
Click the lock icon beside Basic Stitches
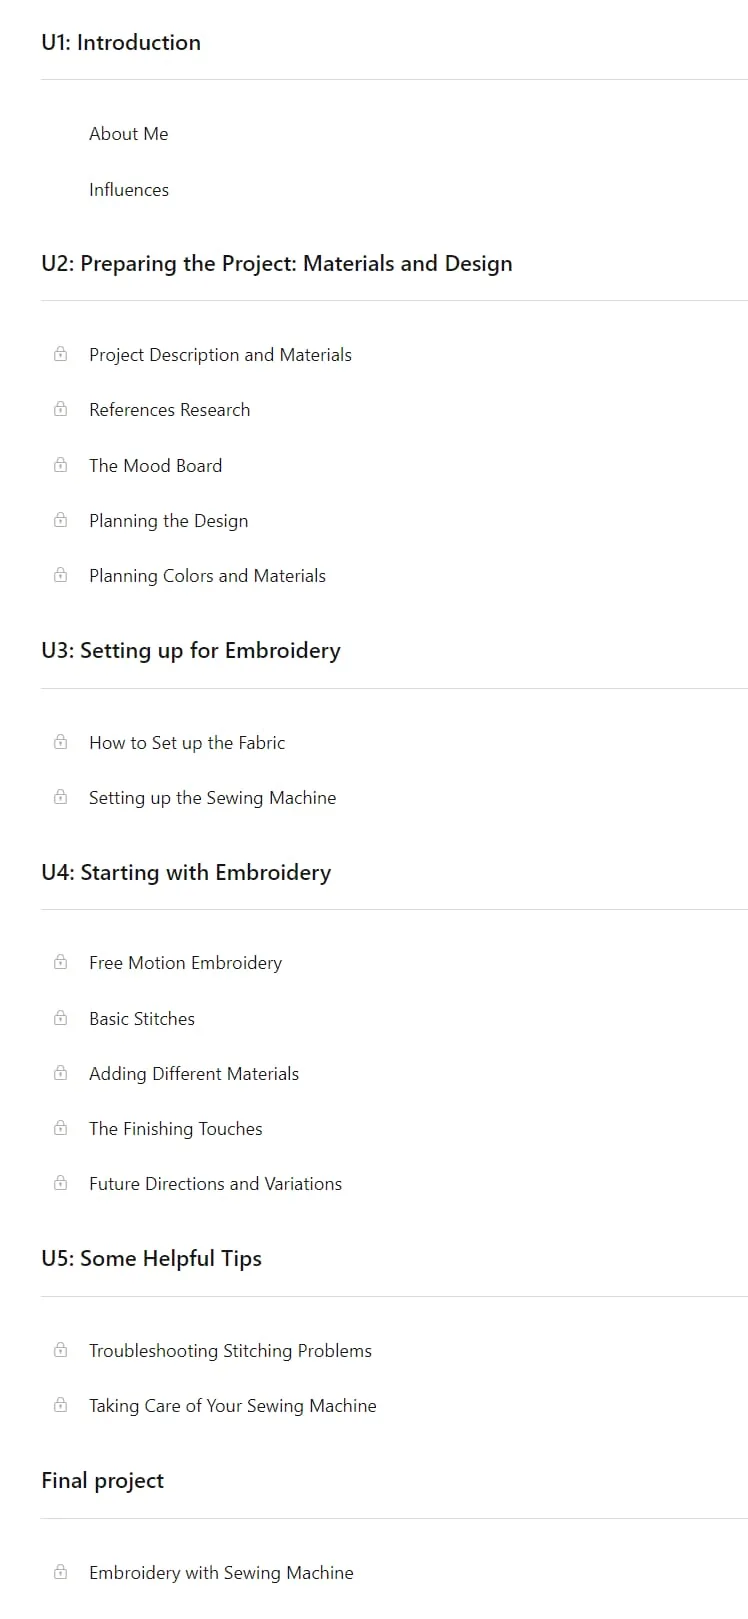(x=60, y=1018)
